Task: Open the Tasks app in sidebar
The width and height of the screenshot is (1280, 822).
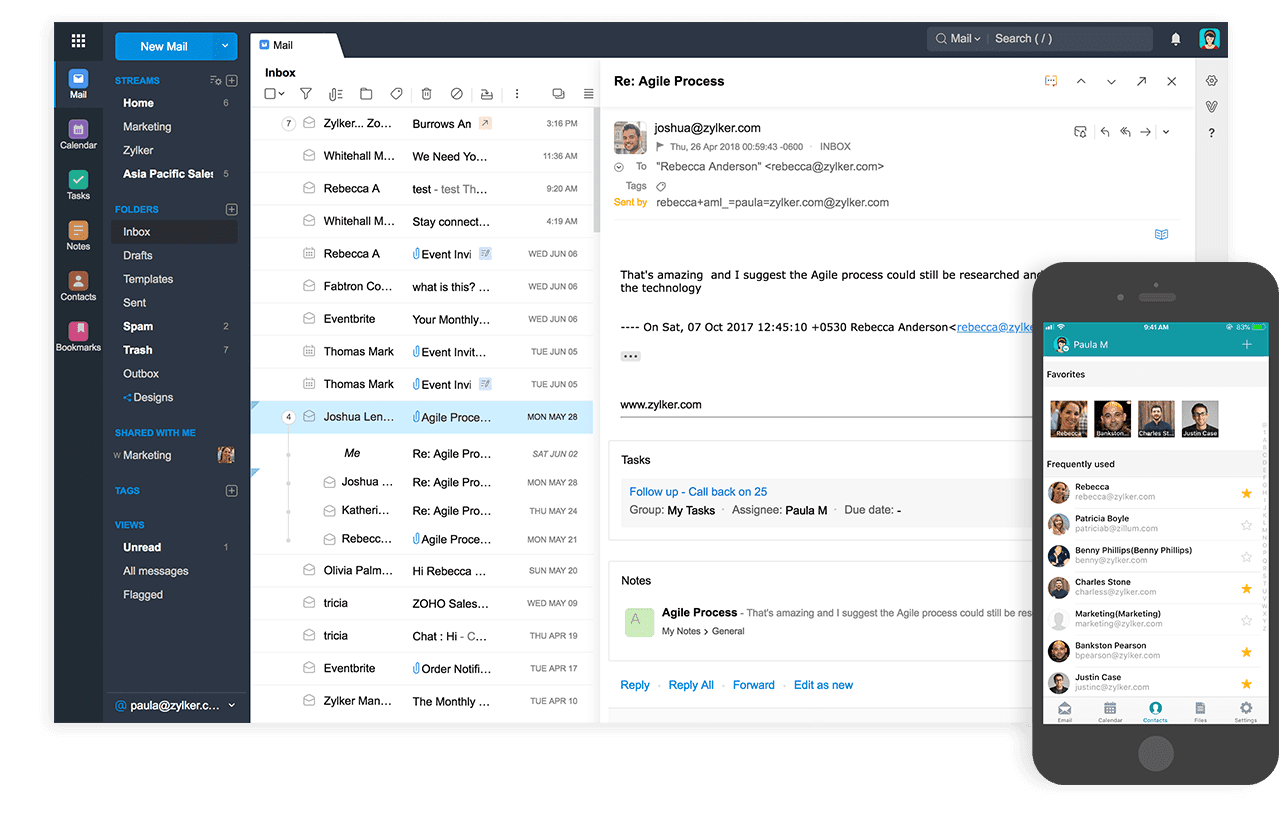Action: tap(78, 185)
